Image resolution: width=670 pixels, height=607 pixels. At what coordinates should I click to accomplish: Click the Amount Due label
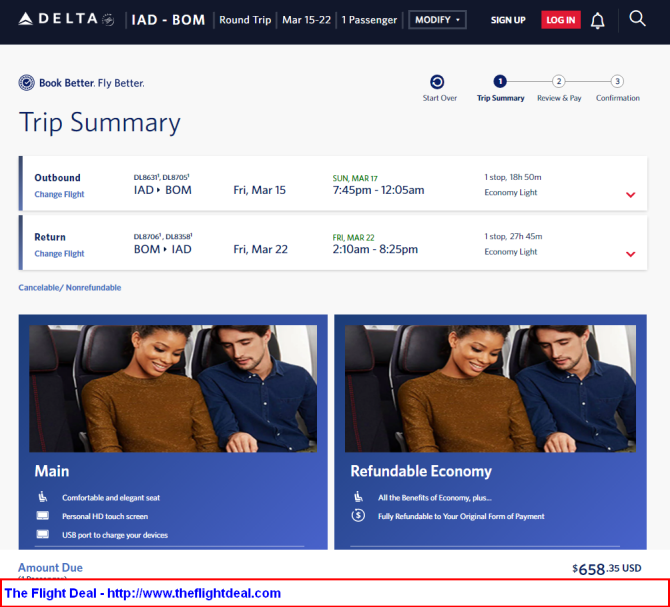(x=50, y=567)
